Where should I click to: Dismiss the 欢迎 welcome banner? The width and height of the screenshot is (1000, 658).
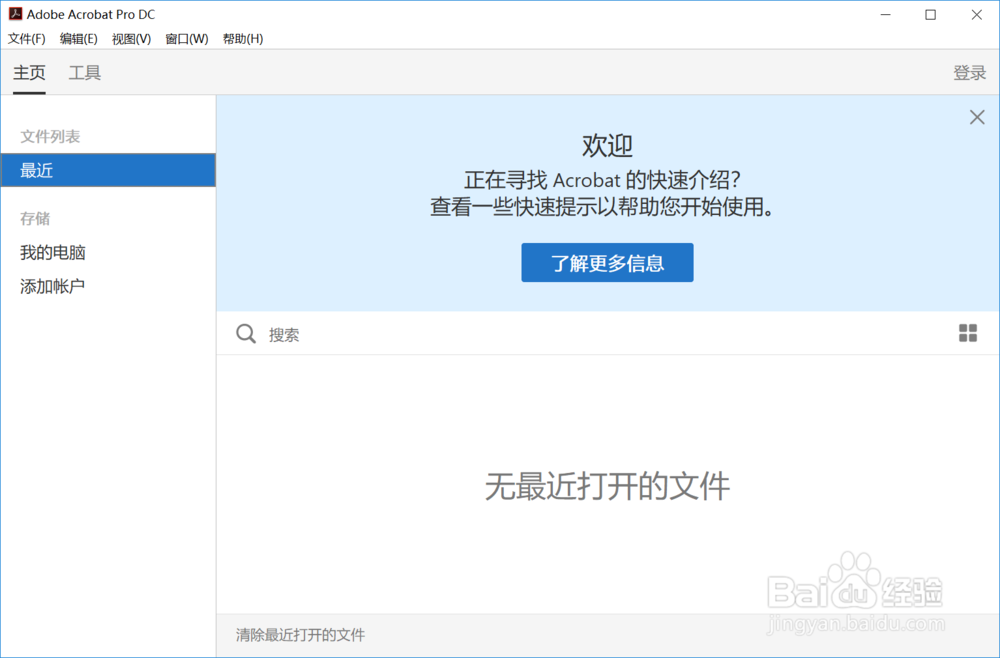click(x=976, y=117)
